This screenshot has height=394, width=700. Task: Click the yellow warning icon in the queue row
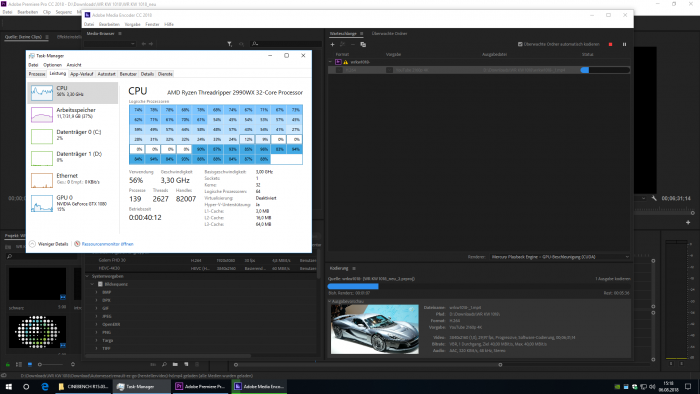click(x=345, y=62)
